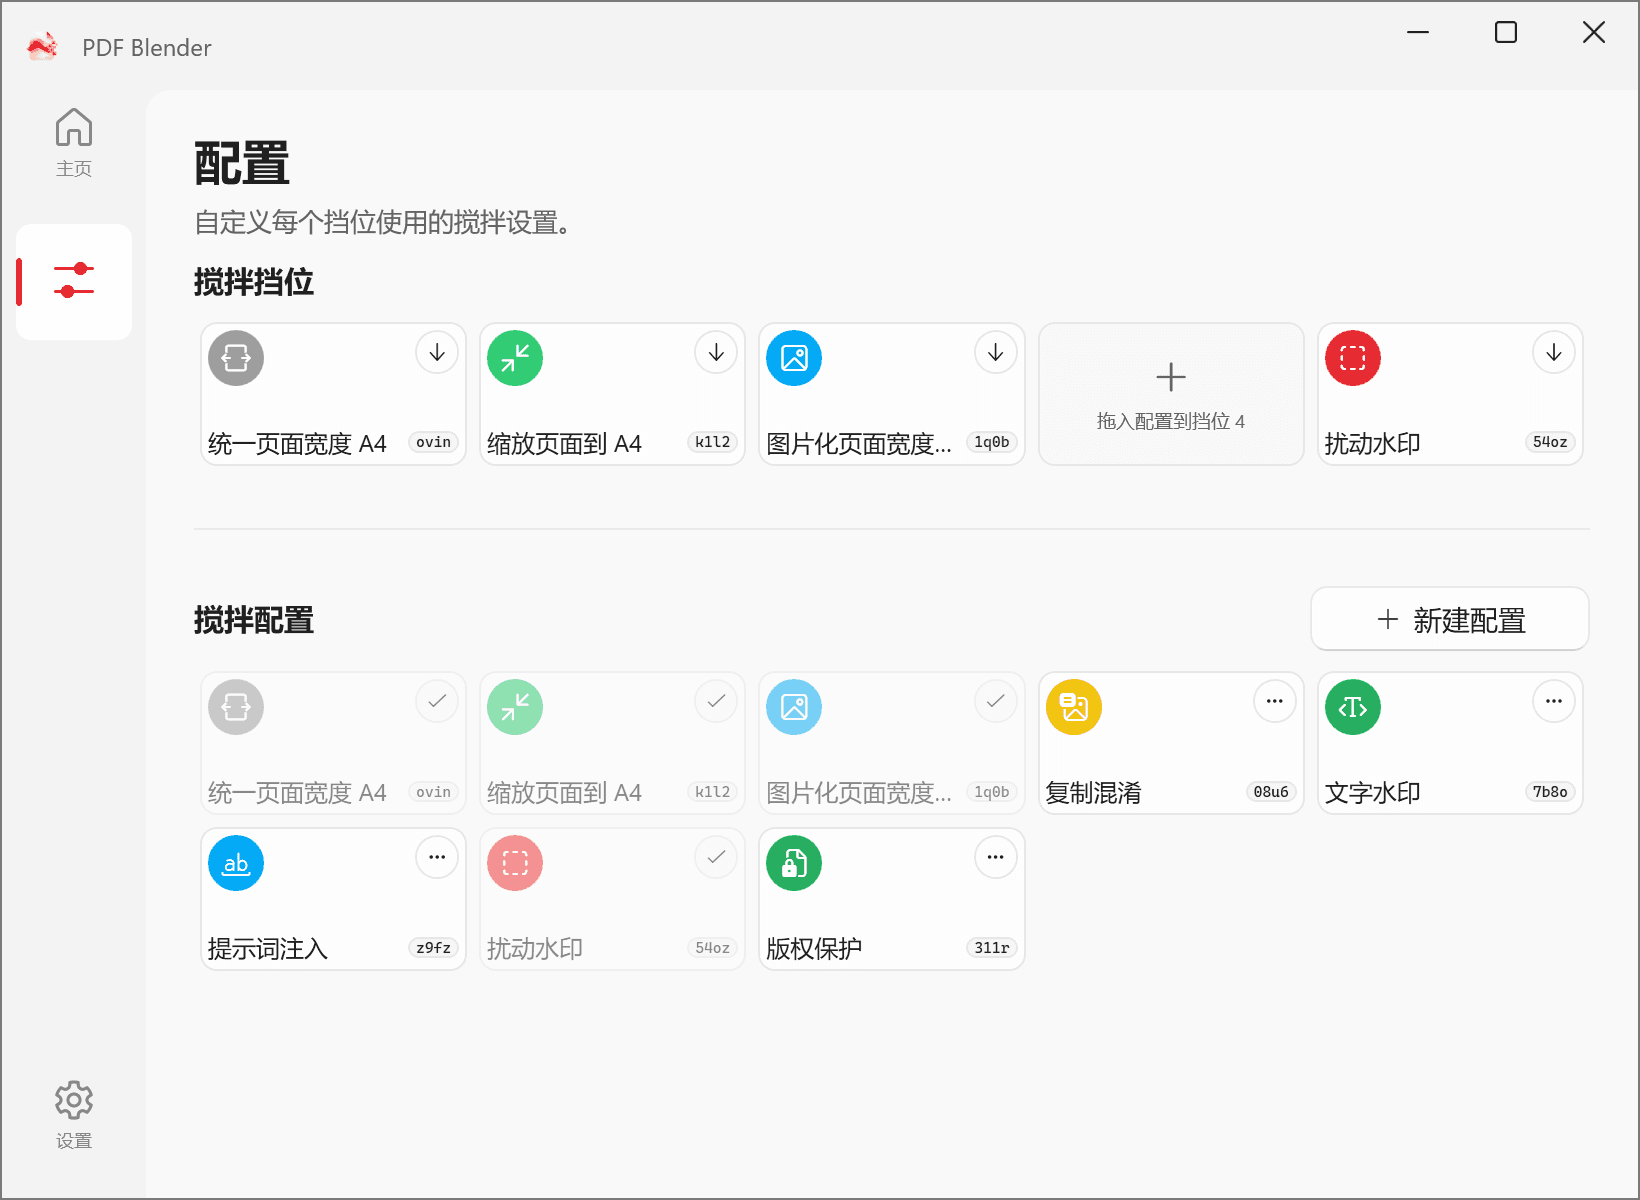Open the 主页 home page in sidebar
The height and width of the screenshot is (1200, 1640).
point(74,142)
